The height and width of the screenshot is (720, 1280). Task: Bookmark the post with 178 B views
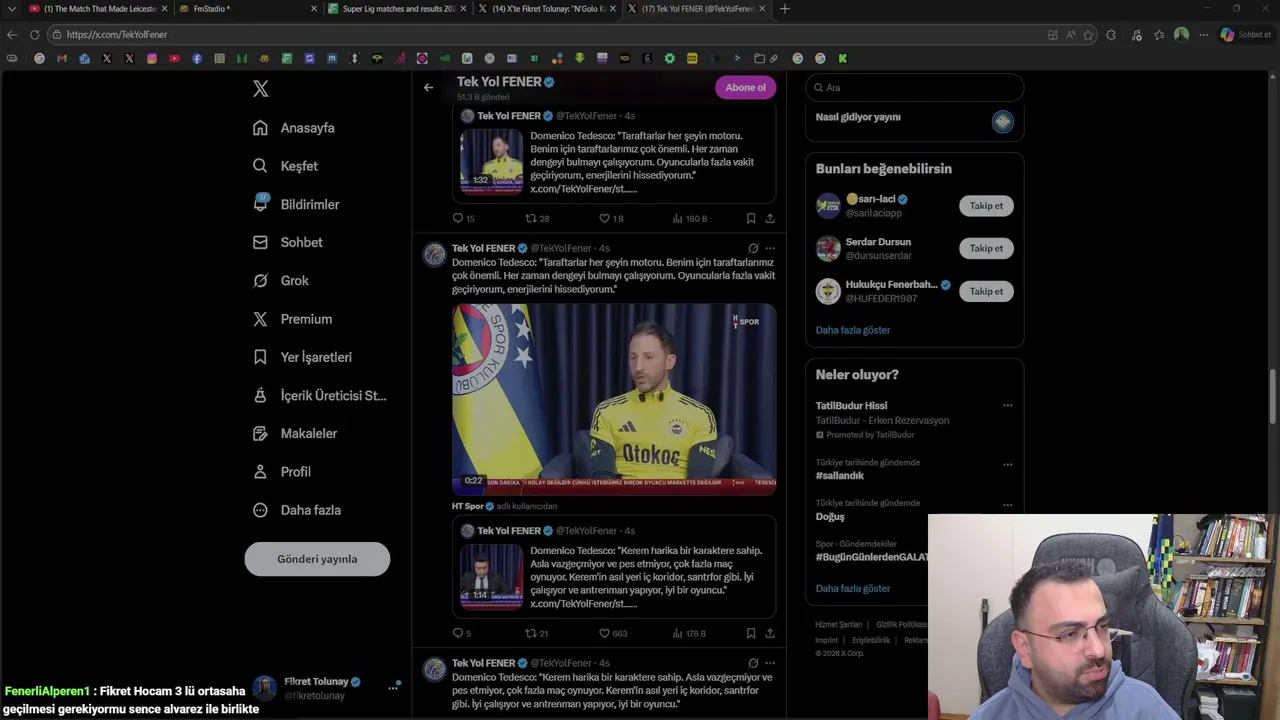point(750,633)
